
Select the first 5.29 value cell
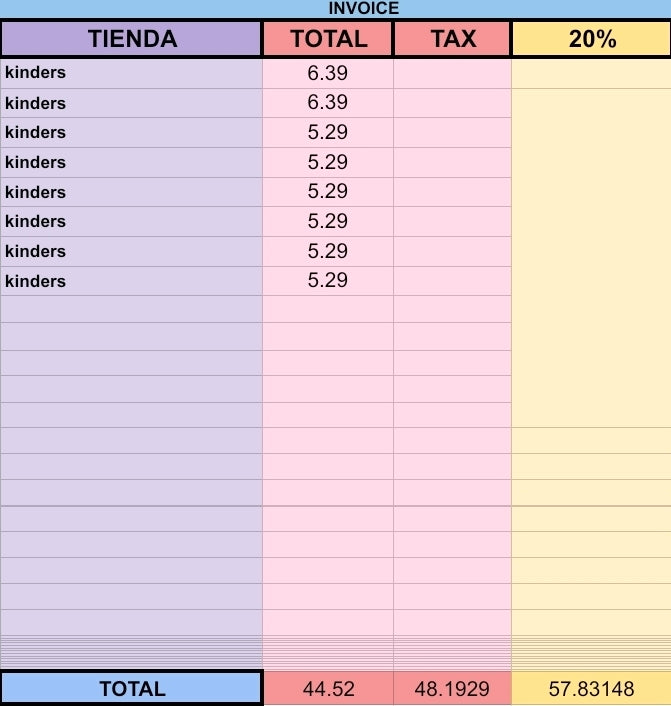coord(328,133)
